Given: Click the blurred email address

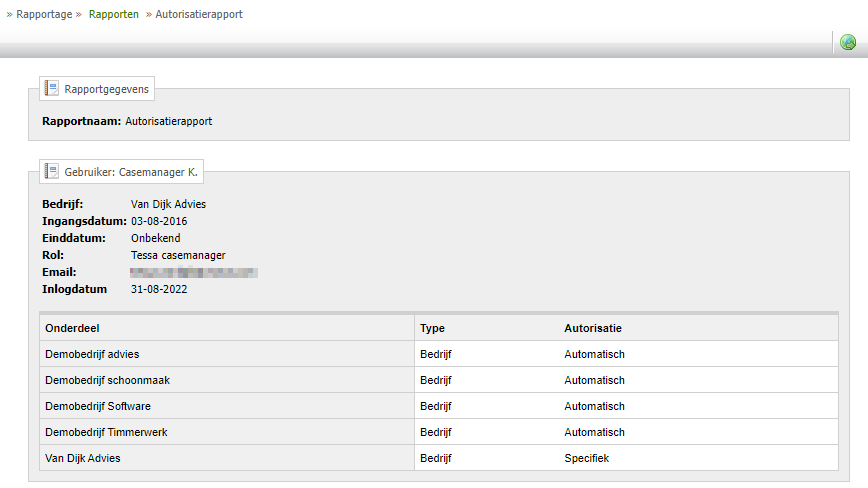Looking at the screenshot, I should (194, 272).
